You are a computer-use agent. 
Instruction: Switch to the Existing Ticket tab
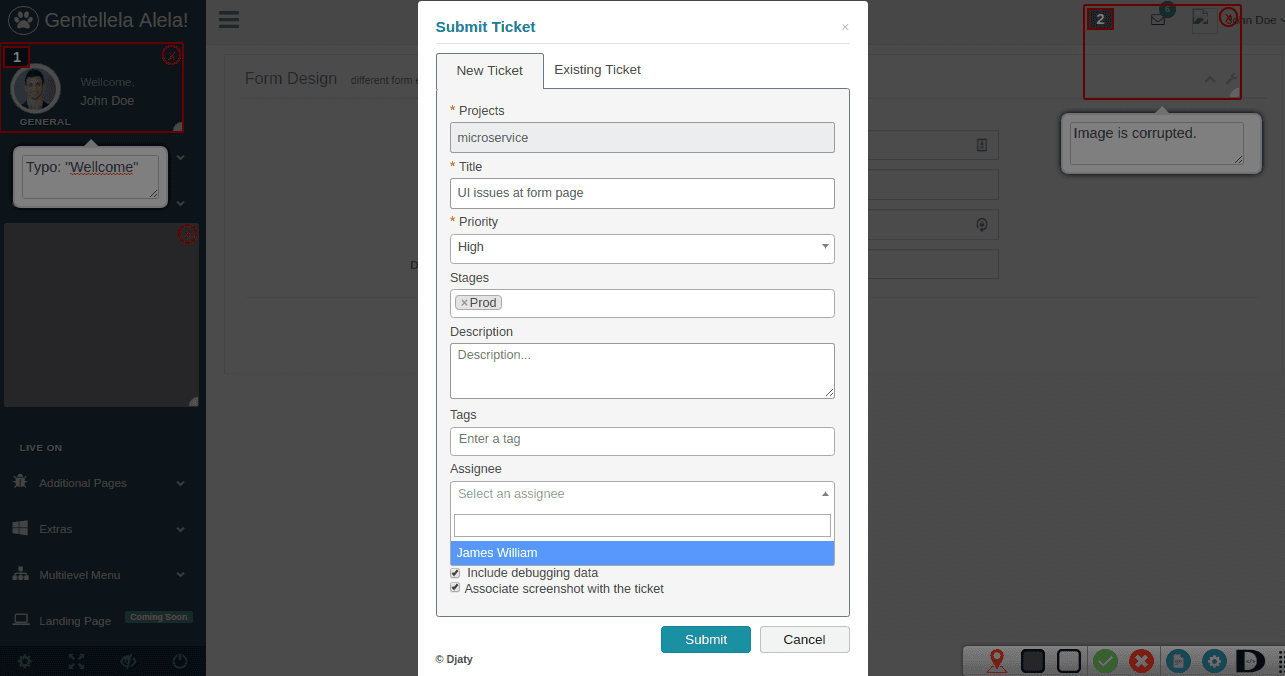click(x=597, y=70)
